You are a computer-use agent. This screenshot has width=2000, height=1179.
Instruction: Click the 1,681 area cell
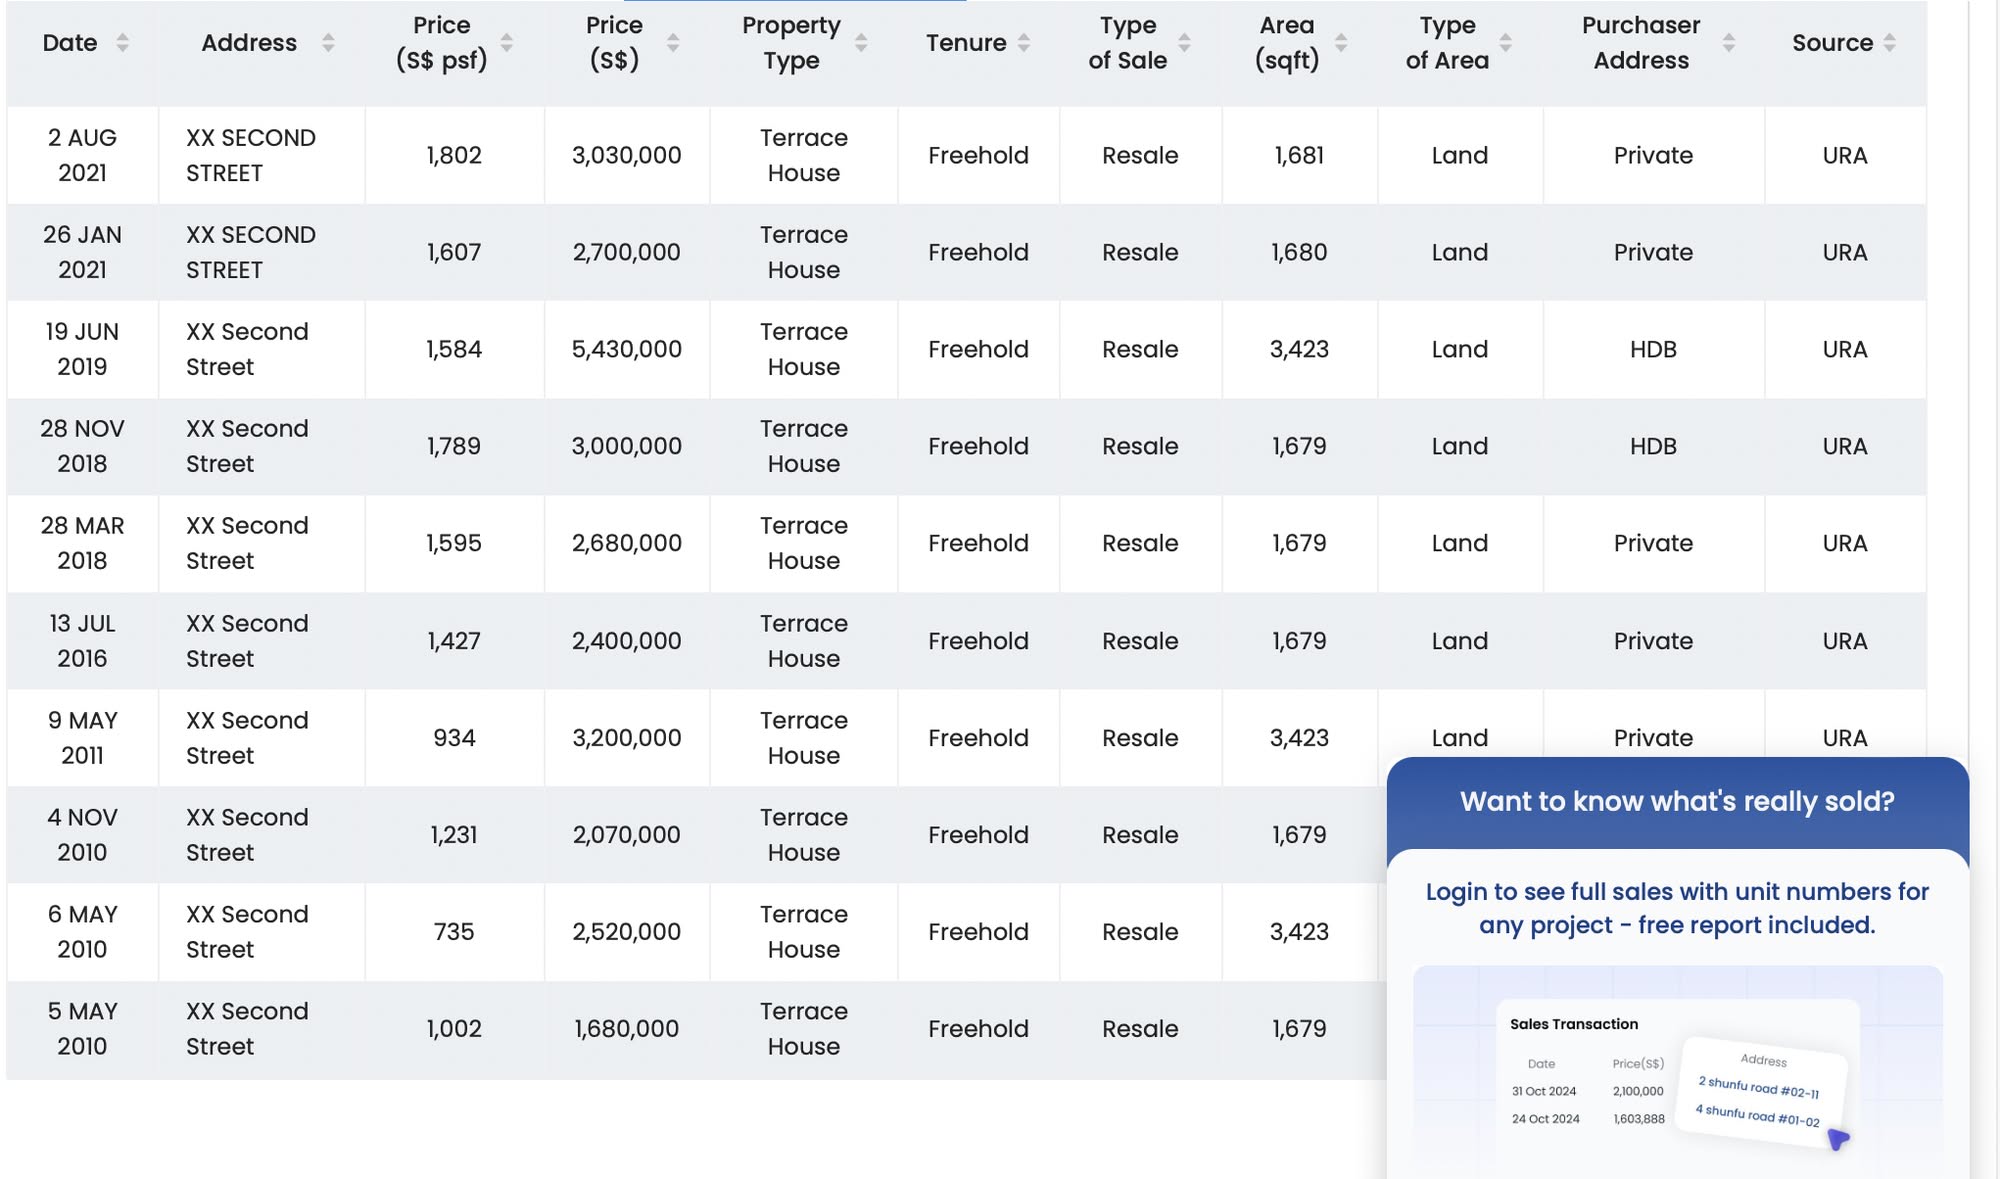[x=1299, y=155]
